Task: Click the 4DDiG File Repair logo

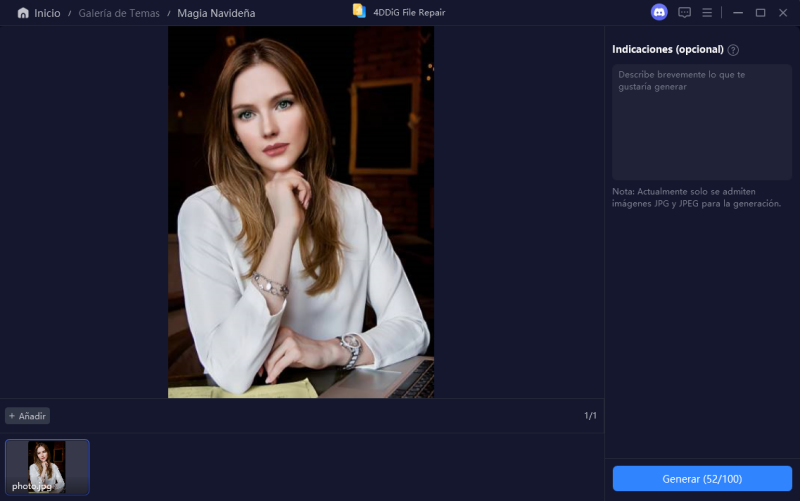Action: coord(359,11)
